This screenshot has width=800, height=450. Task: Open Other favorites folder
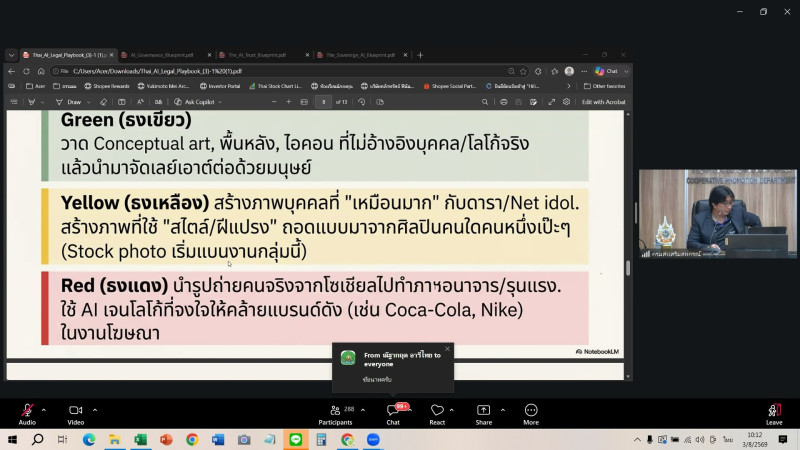click(x=605, y=86)
